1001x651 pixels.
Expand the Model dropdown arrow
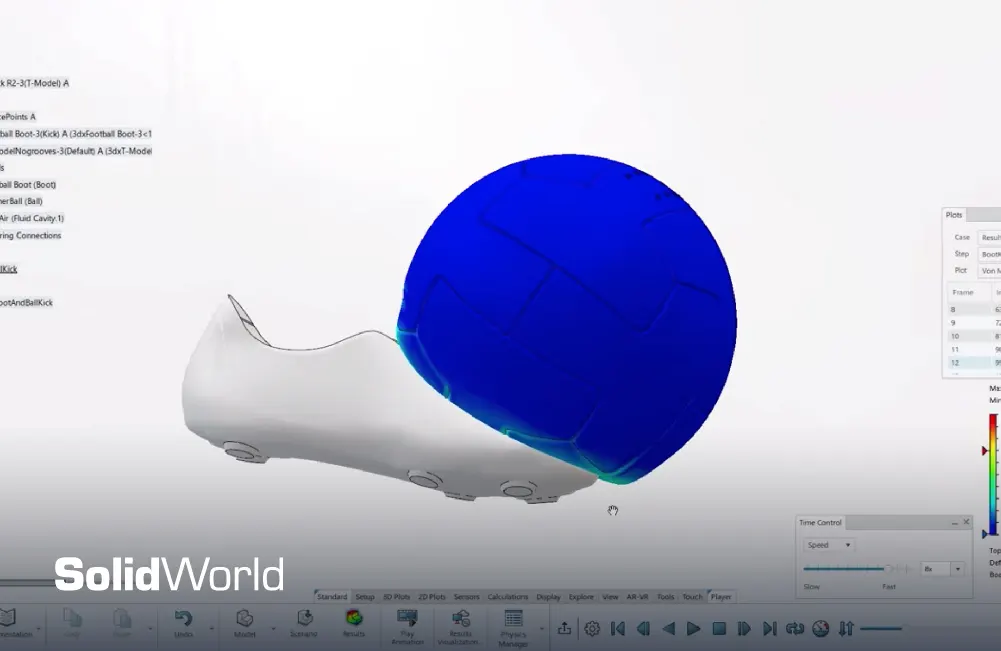tap(273, 629)
